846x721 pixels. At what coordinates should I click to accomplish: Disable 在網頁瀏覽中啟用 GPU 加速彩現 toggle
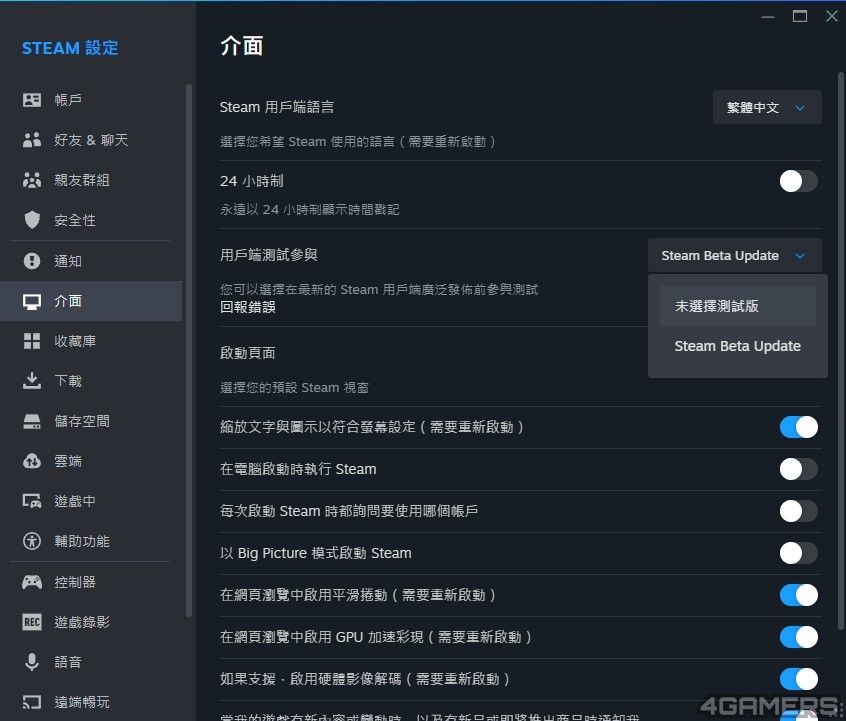(799, 637)
